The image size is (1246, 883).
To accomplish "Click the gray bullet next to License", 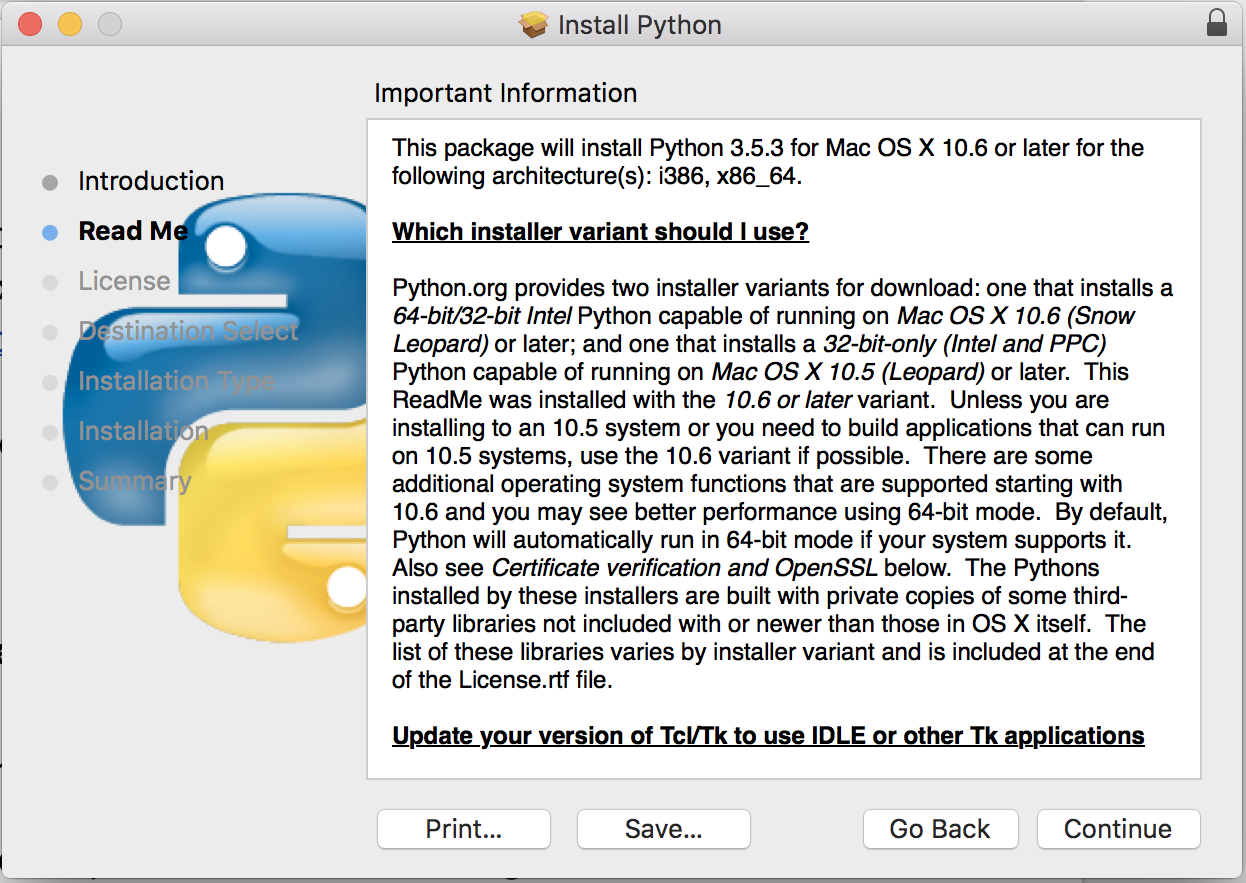I will click(x=50, y=282).
